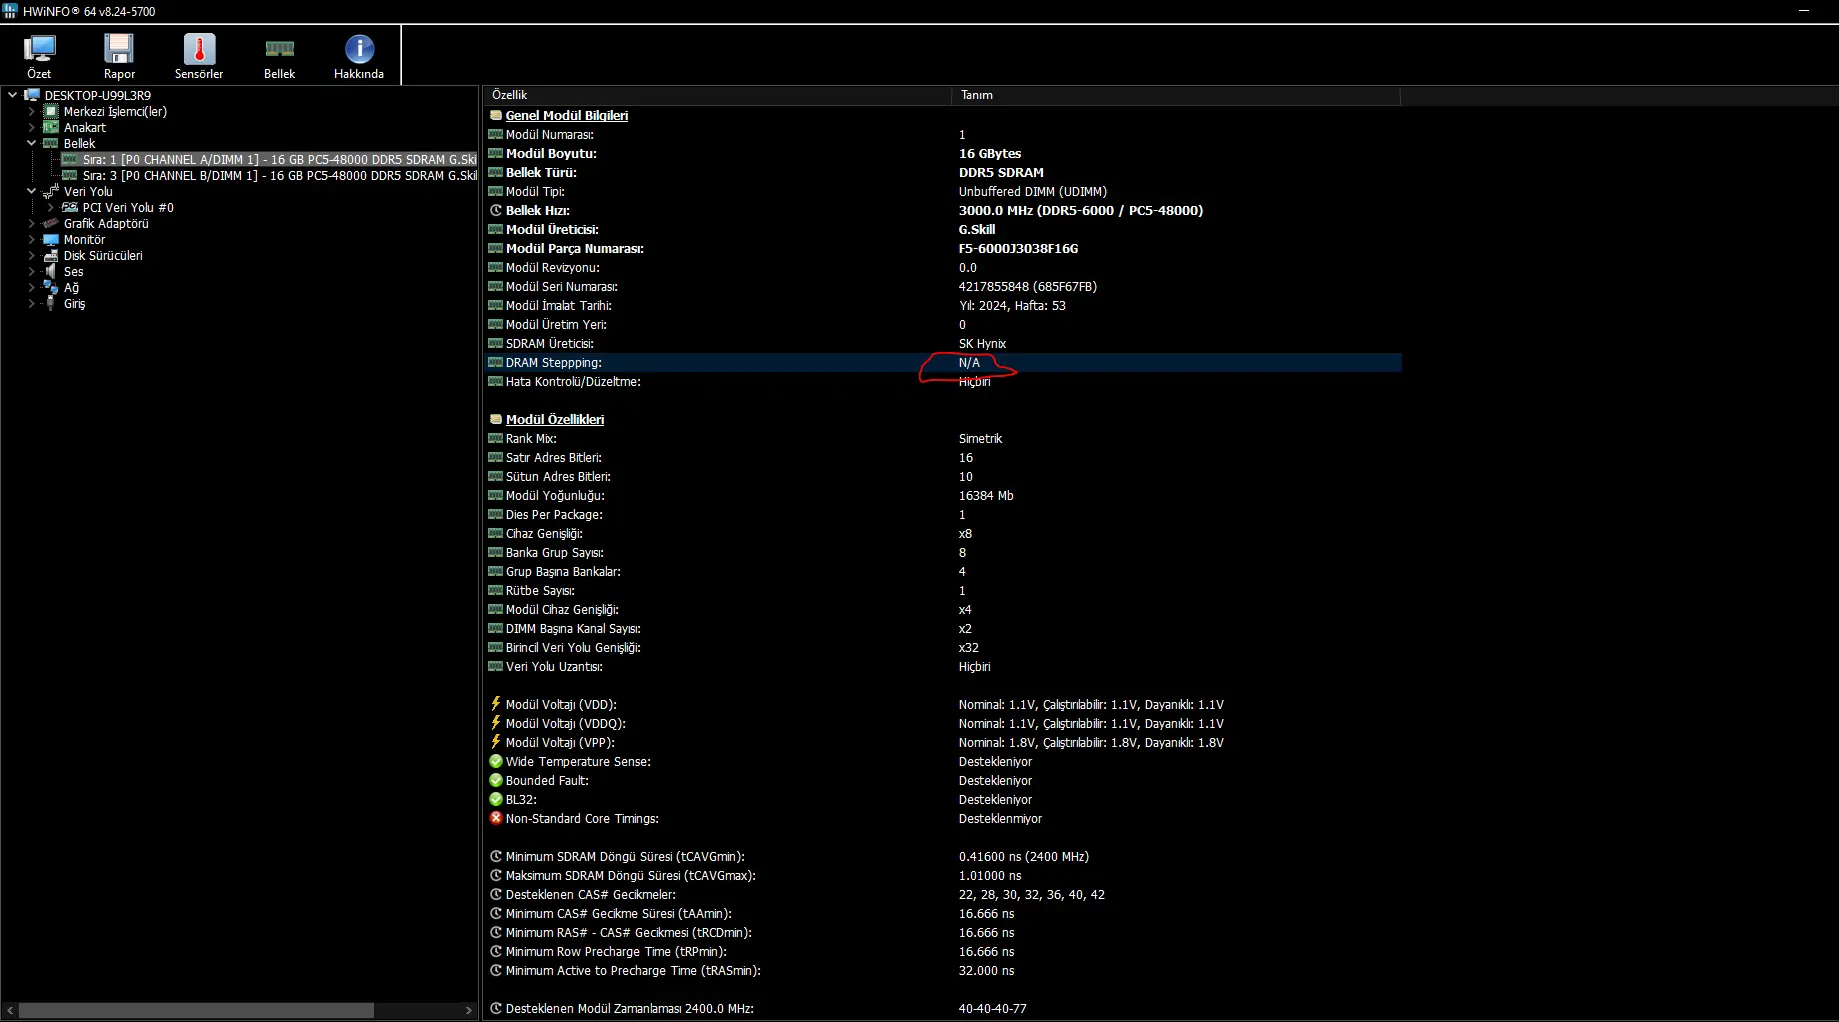
Task: Select the Sıra: 3 CHANNEL B/DIMM 1 module
Action: tap(279, 175)
